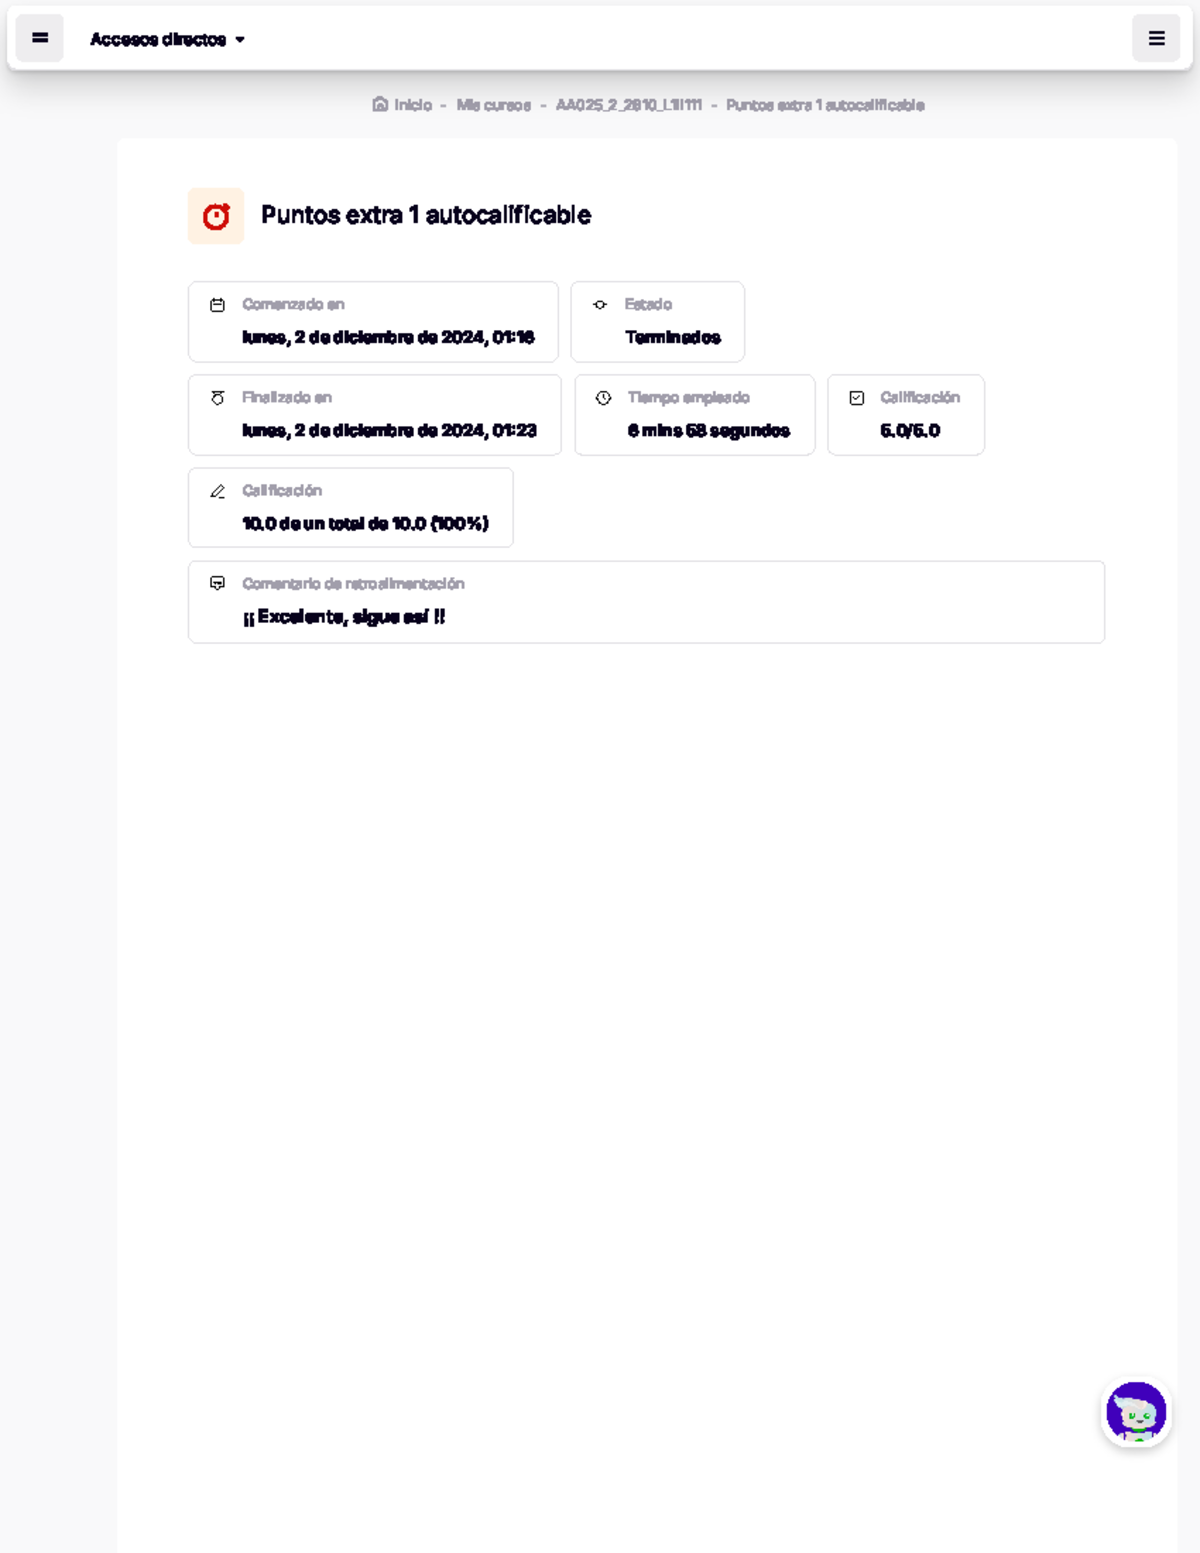Click the red quiz timer icon
Image resolution: width=1200 pixels, height=1553 pixels.
[x=216, y=216]
